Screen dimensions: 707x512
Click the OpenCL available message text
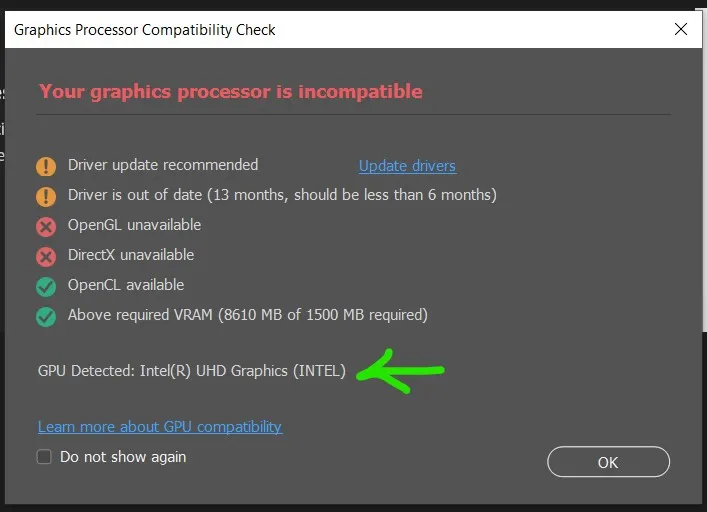(x=126, y=285)
